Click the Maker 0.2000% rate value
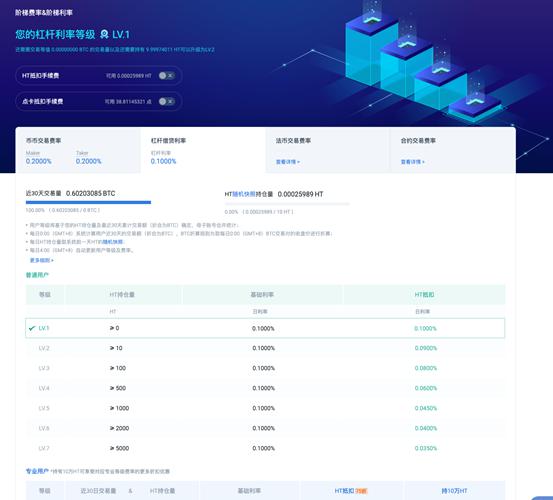The image size is (553, 500). 38,161
